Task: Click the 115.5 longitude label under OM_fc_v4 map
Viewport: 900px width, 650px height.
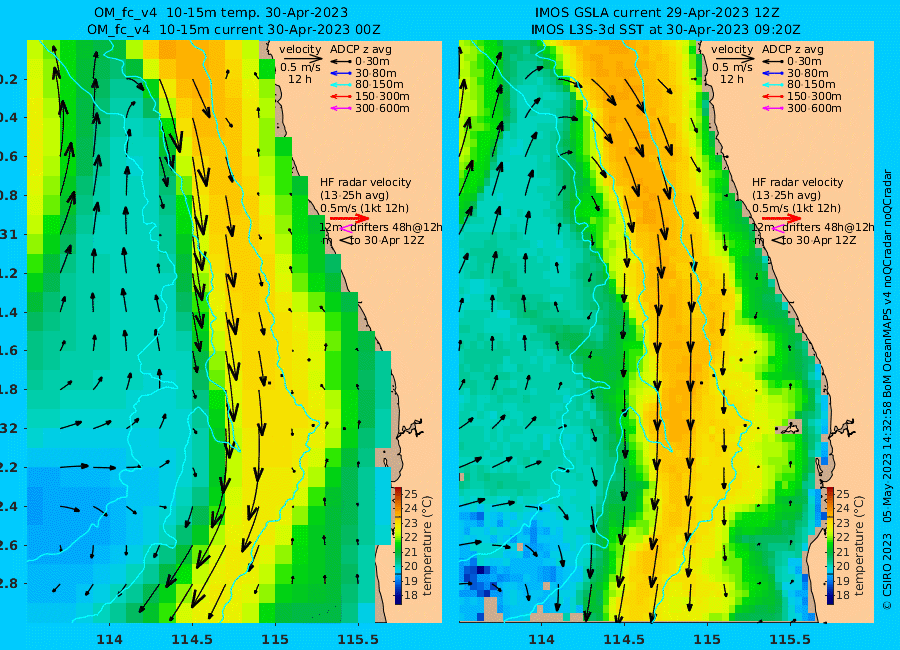Action: (x=358, y=639)
